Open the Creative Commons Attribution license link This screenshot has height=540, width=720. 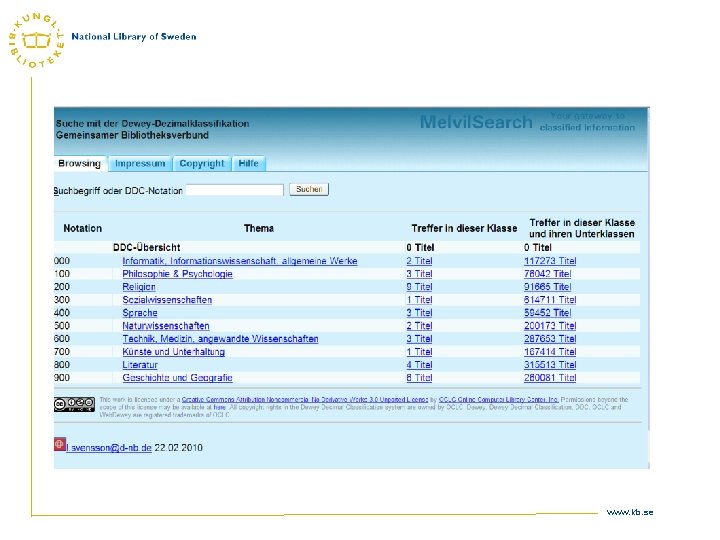[x=305, y=399]
